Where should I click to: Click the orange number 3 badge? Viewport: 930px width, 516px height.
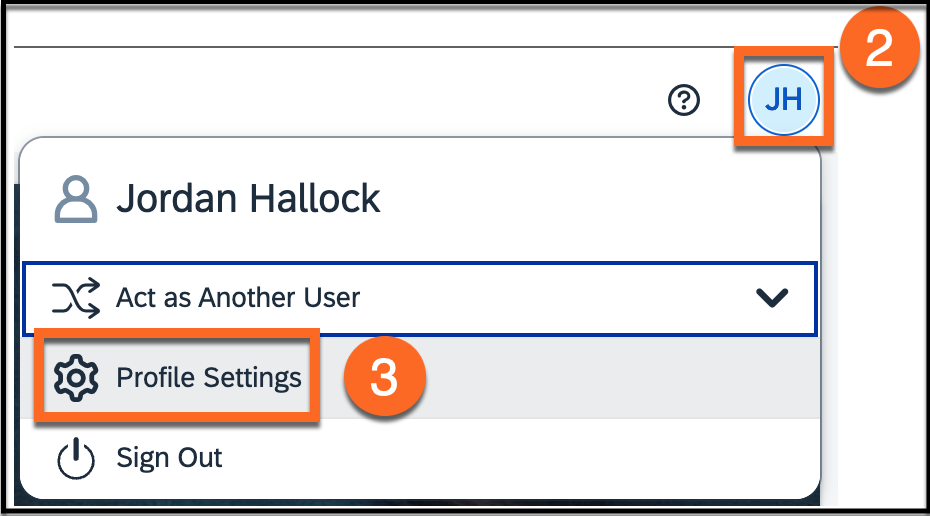tap(384, 379)
